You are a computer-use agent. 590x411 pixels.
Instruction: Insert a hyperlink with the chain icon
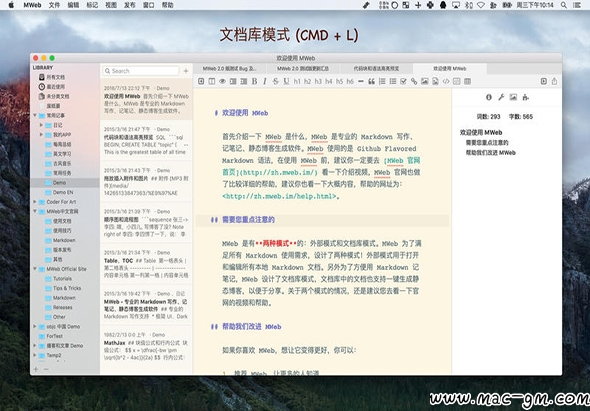(x=414, y=81)
